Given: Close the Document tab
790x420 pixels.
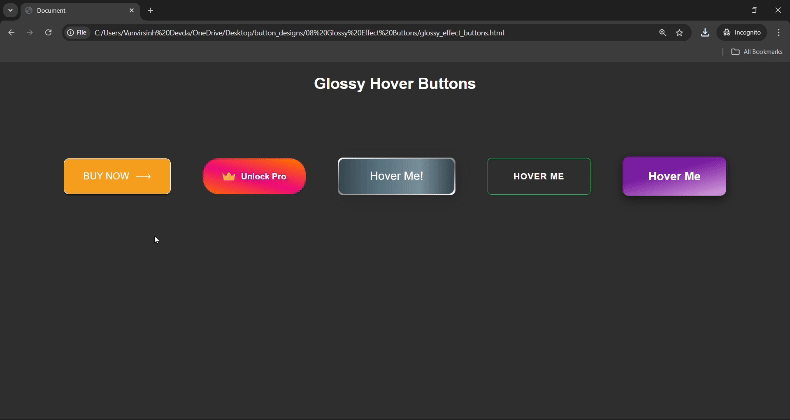Looking at the screenshot, I should (131, 11).
